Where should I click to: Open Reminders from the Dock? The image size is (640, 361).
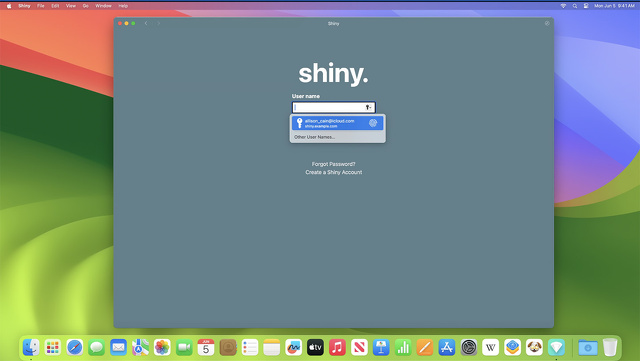tap(250, 348)
